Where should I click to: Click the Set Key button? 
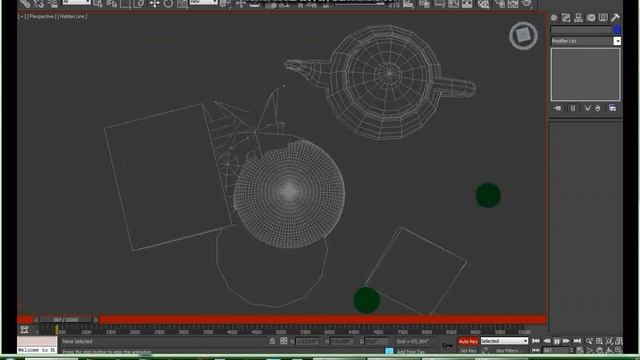(468, 351)
